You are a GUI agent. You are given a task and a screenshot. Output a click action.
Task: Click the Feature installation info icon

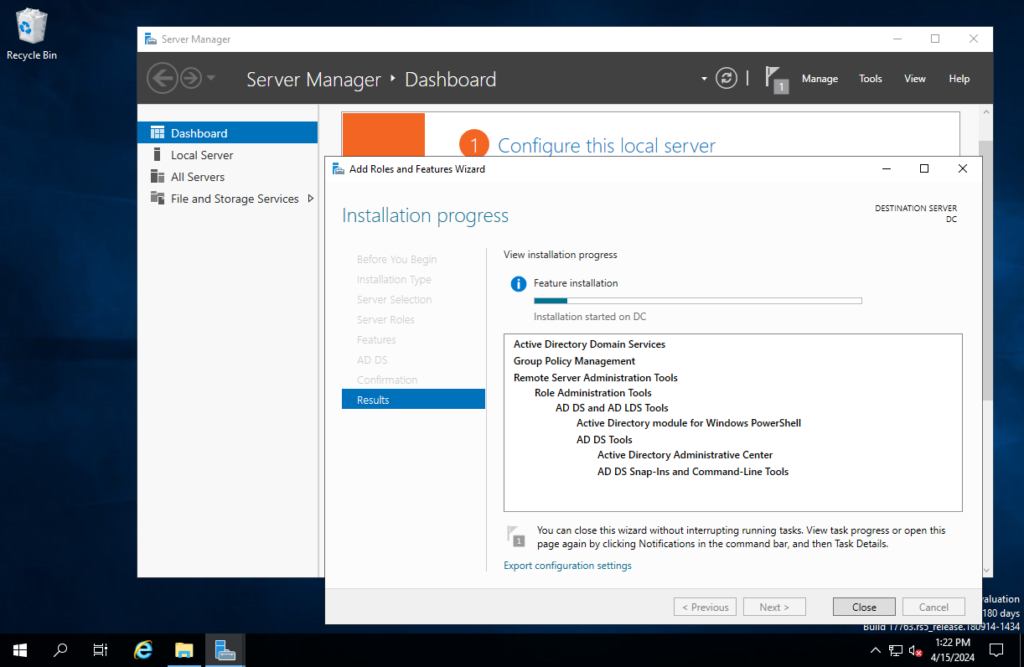(x=518, y=284)
